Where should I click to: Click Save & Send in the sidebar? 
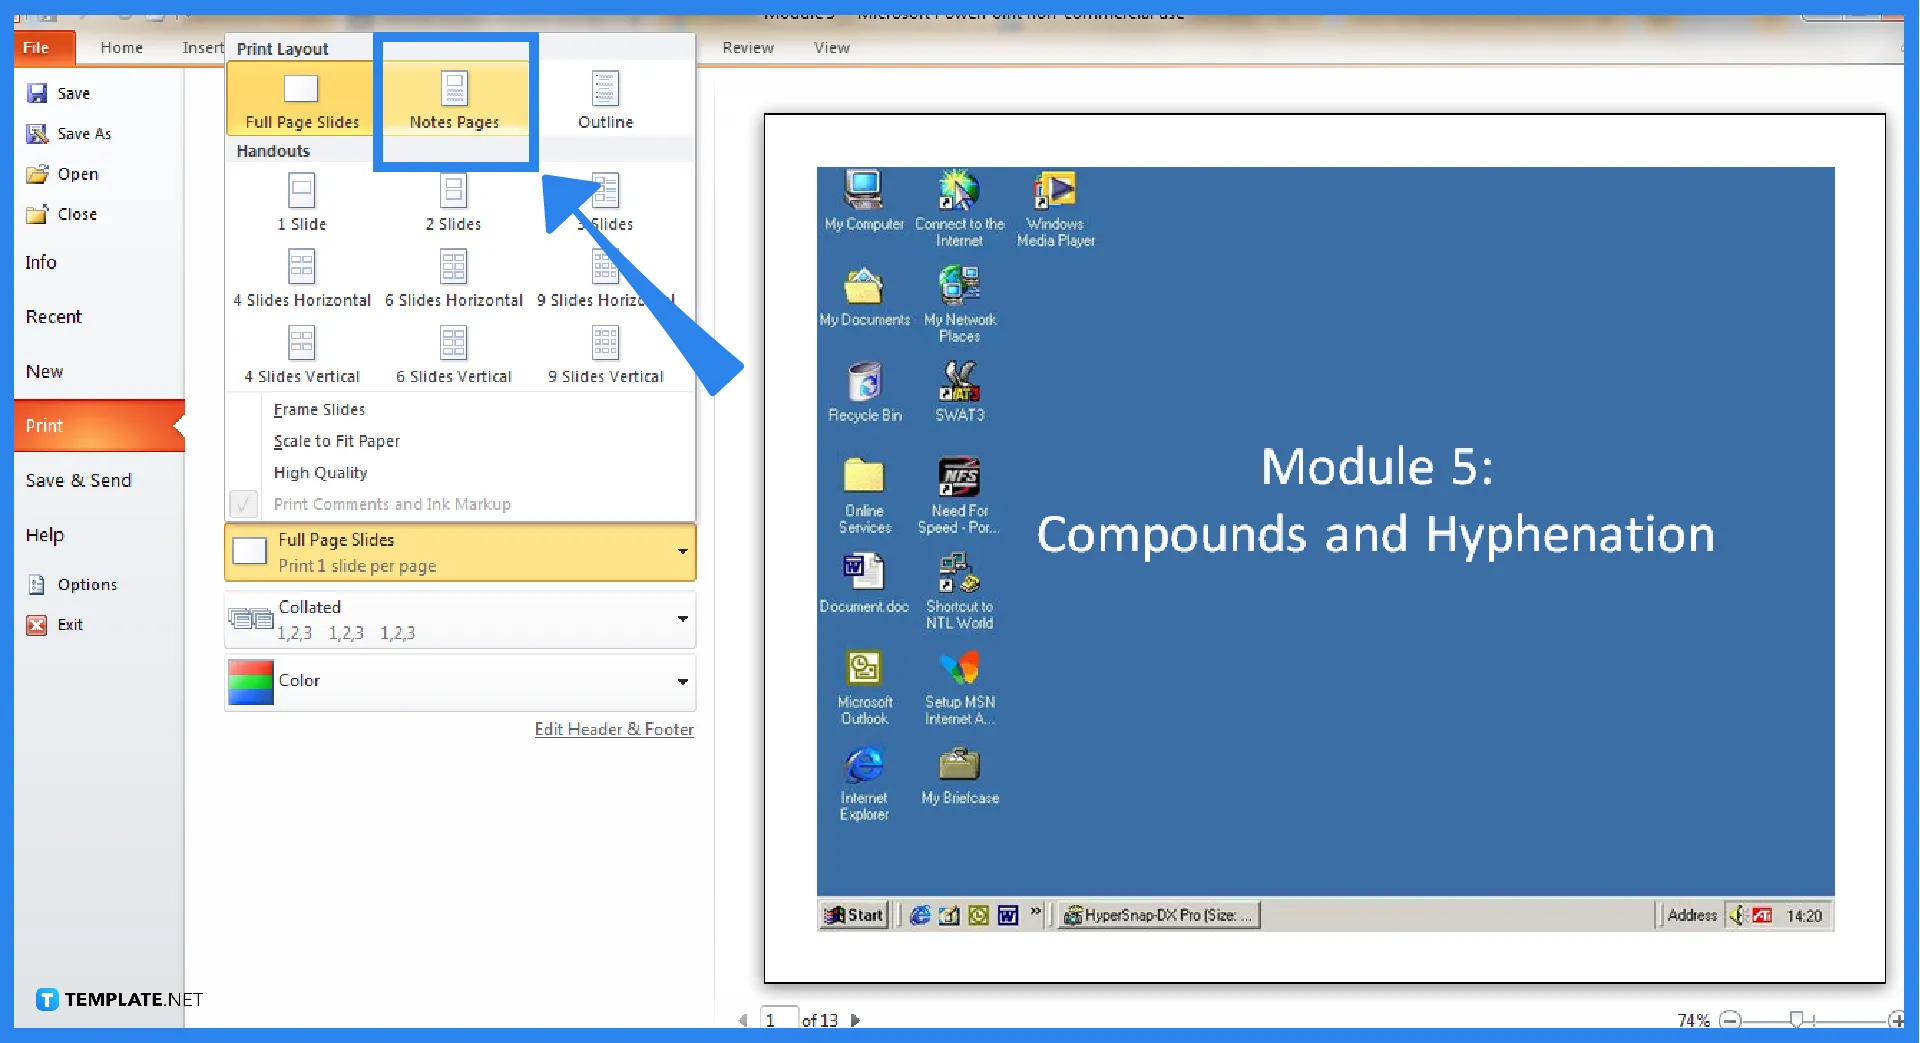(79, 480)
